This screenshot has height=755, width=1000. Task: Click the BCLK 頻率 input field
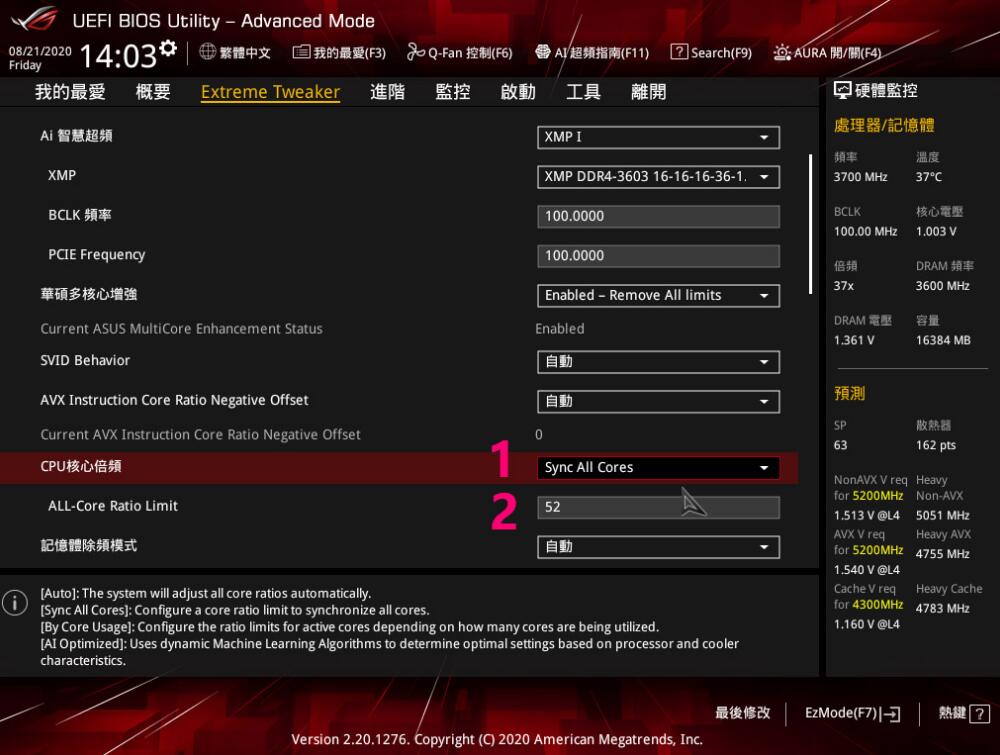(658, 216)
